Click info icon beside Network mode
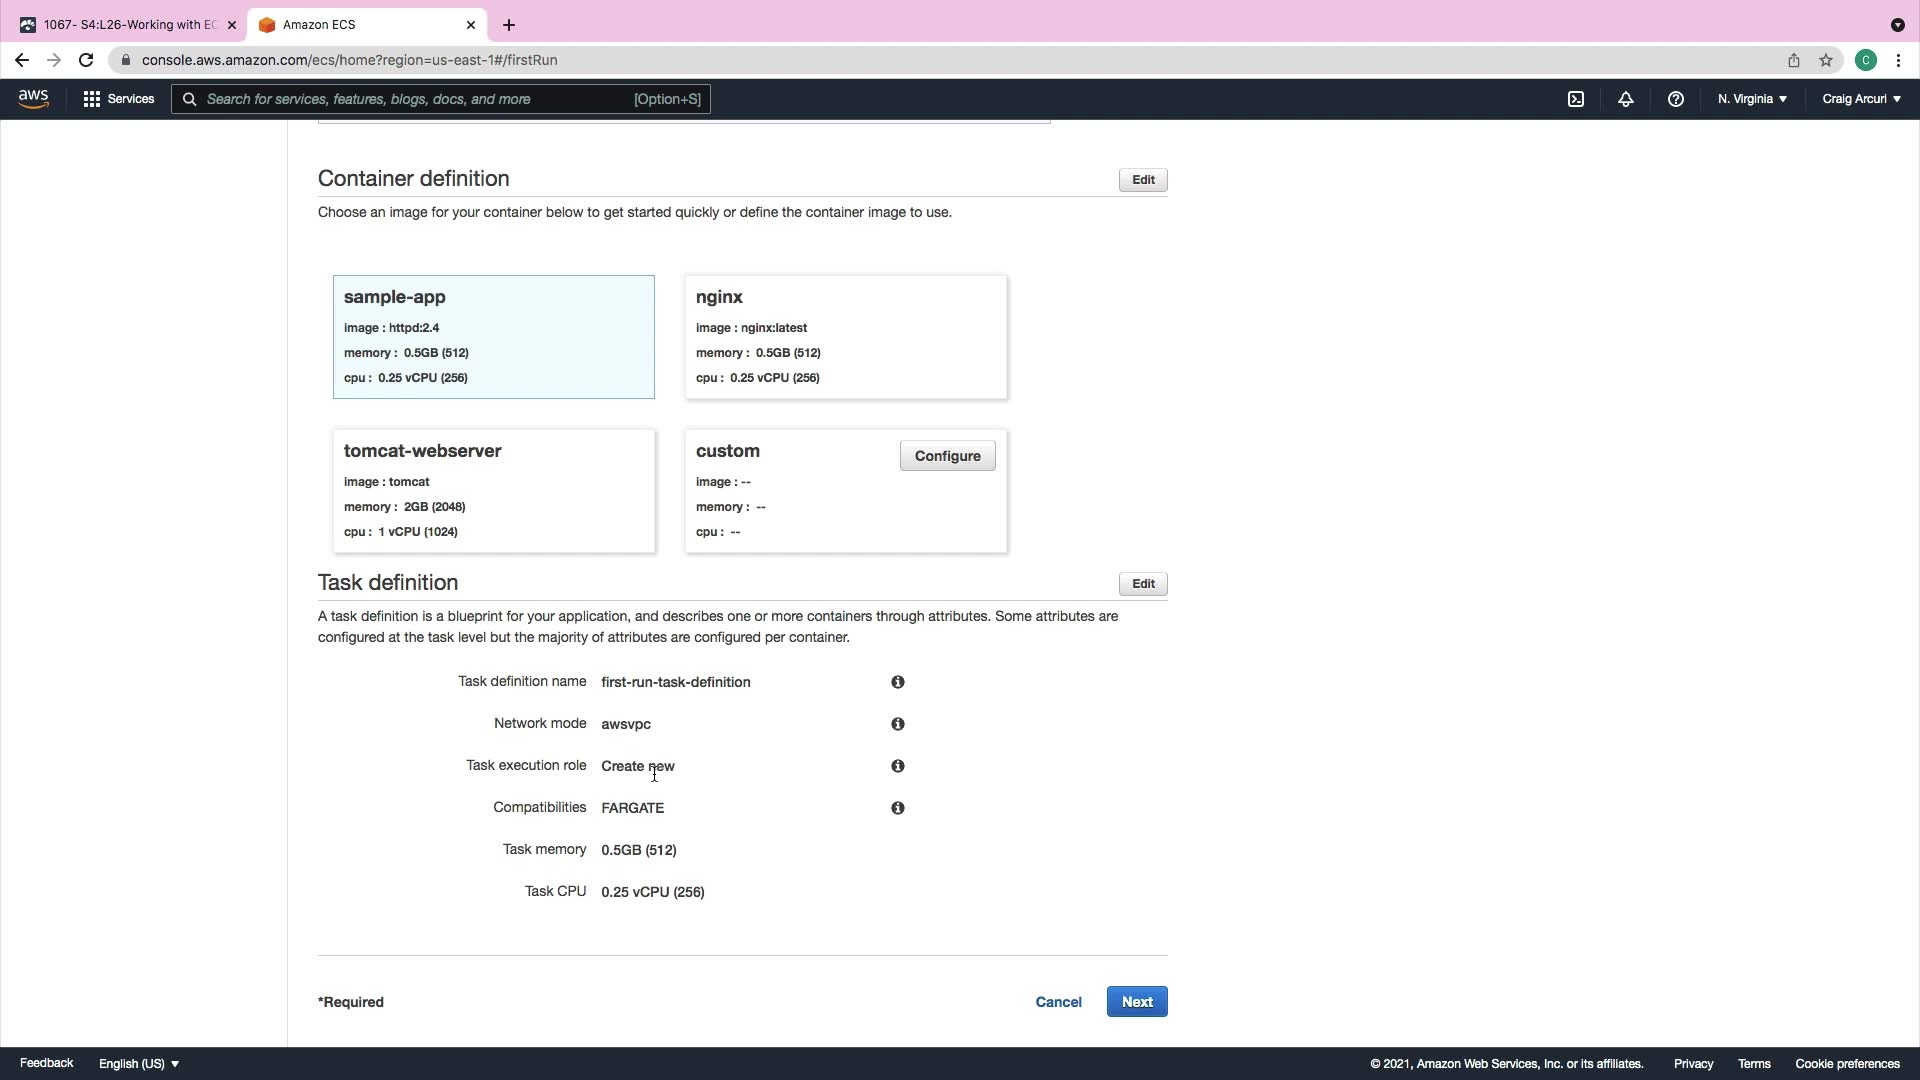Screen dimensions: 1920x1080 pos(898,724)
